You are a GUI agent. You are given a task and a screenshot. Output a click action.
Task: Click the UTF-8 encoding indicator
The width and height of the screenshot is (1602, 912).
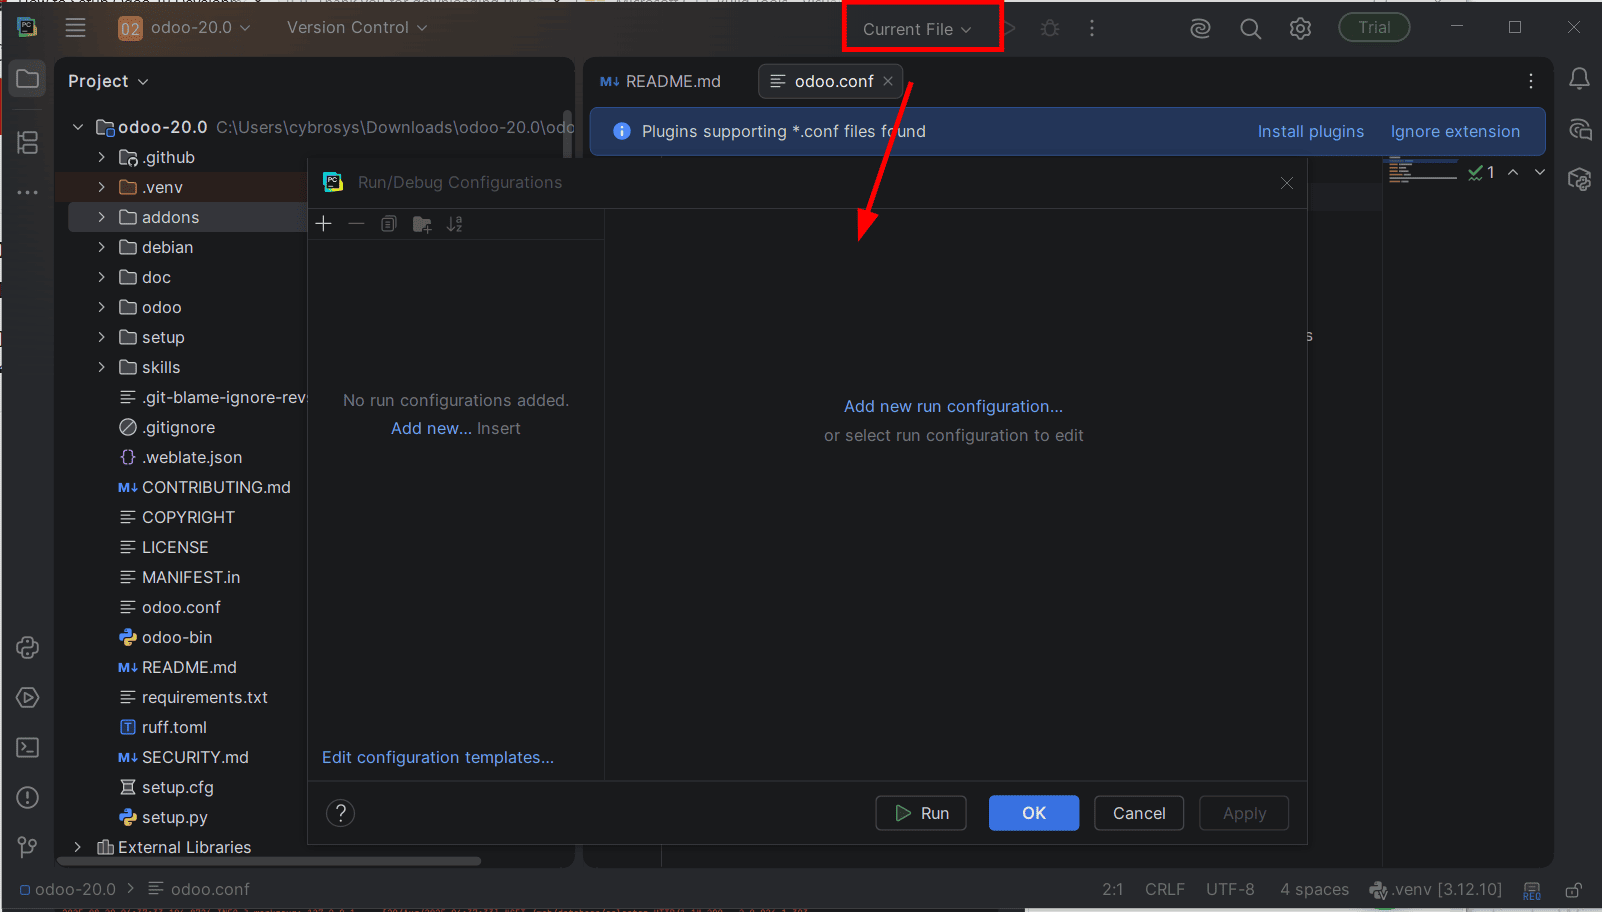click(1230, 889)
